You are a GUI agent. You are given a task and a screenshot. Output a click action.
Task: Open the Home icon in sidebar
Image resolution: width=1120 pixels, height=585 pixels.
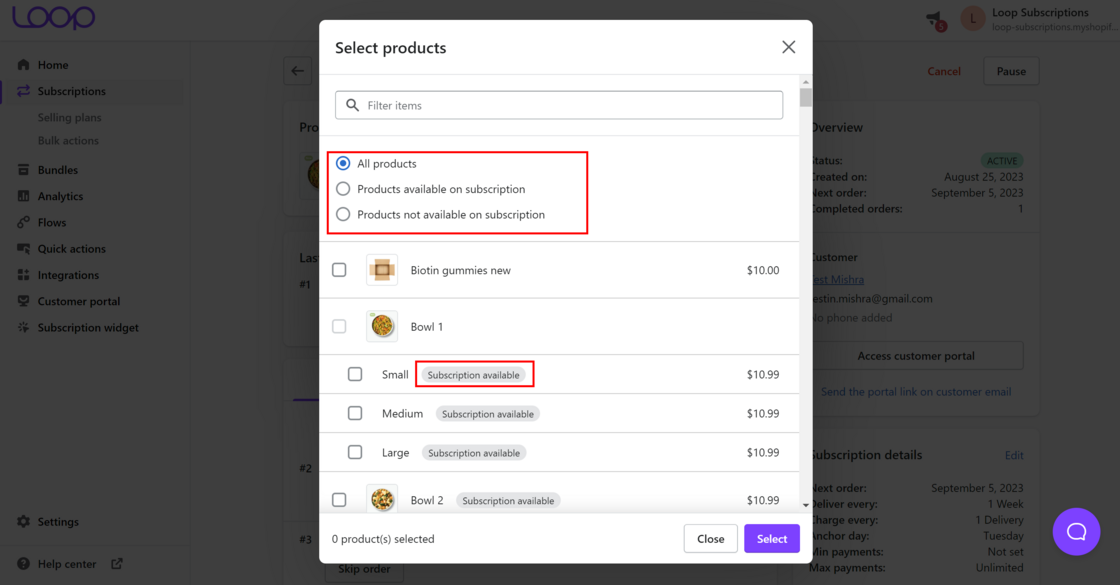click(x=24, y=65)
